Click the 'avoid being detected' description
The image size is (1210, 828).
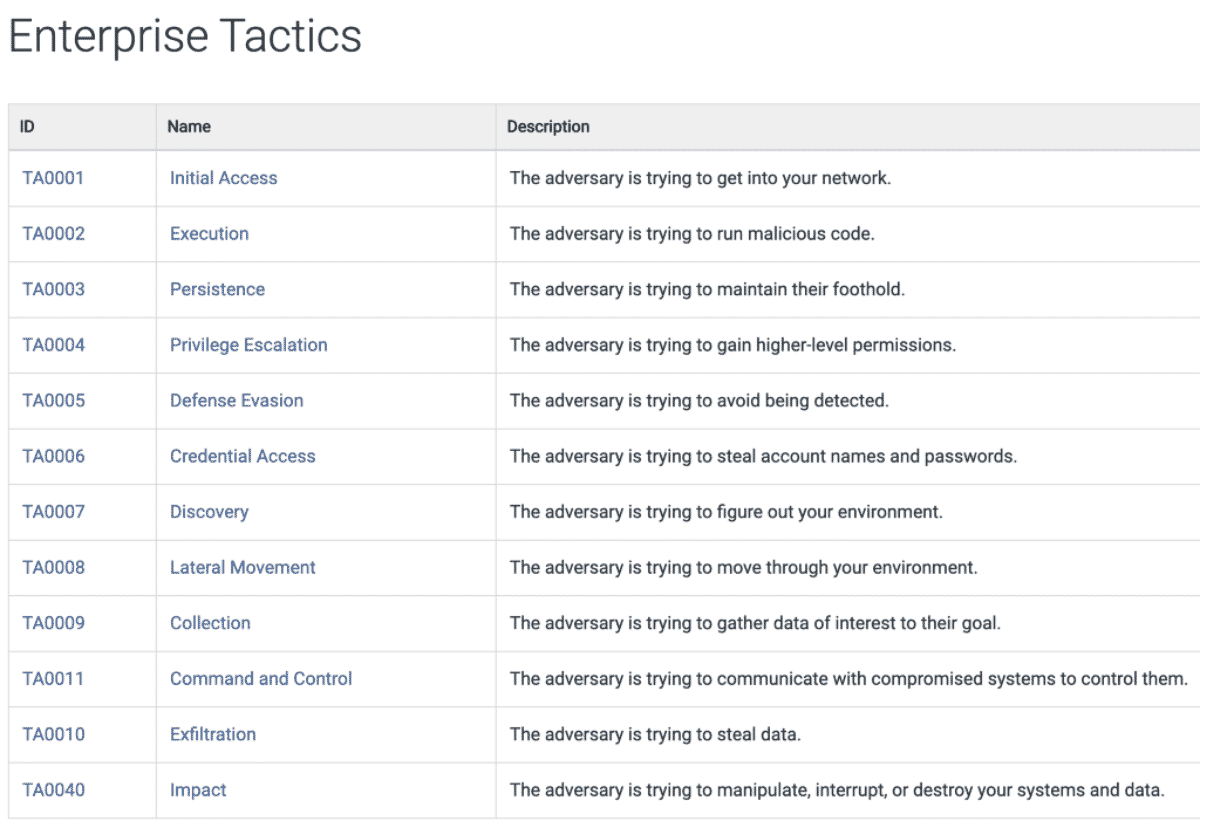[x=699, y=400]
